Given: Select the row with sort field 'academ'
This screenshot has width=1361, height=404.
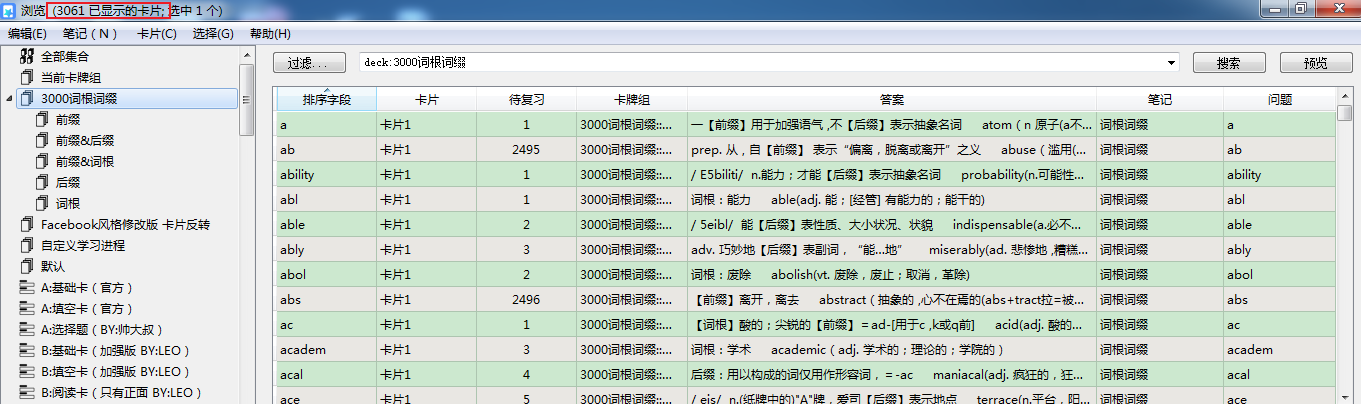Looking at the screenshot, I should click(806, 349).
